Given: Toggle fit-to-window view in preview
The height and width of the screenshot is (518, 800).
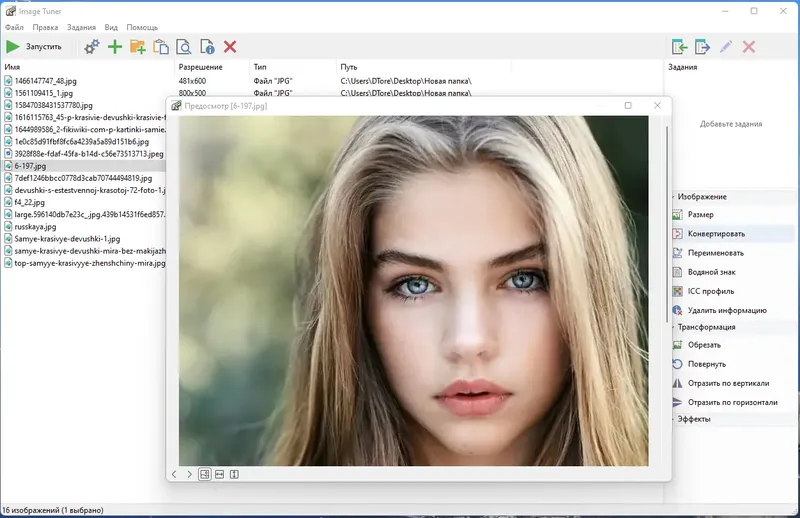Looking at the screenshot, I should pos(204,474).
